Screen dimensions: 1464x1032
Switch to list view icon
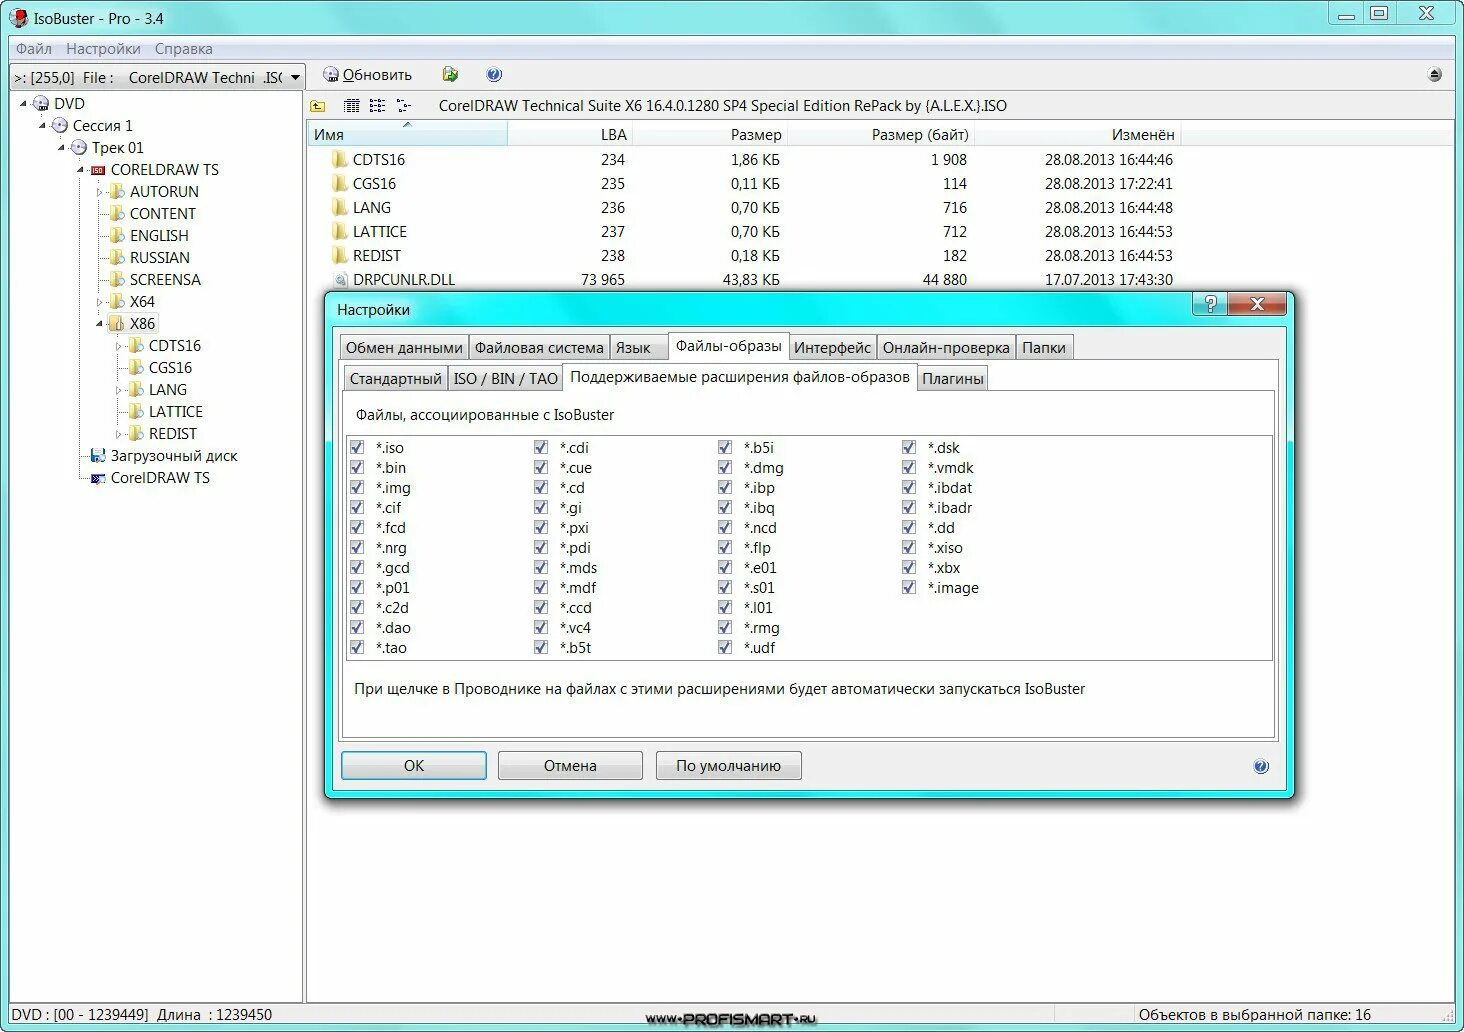(x=377, y=106)
